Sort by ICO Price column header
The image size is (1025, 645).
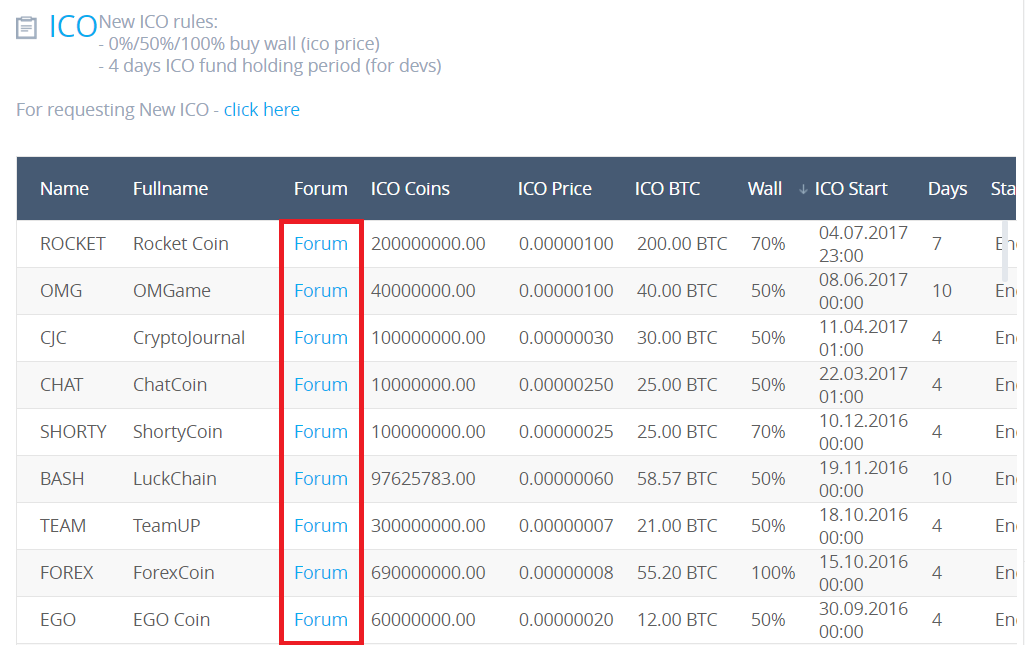pyautogui.click(x=554, y=189)
